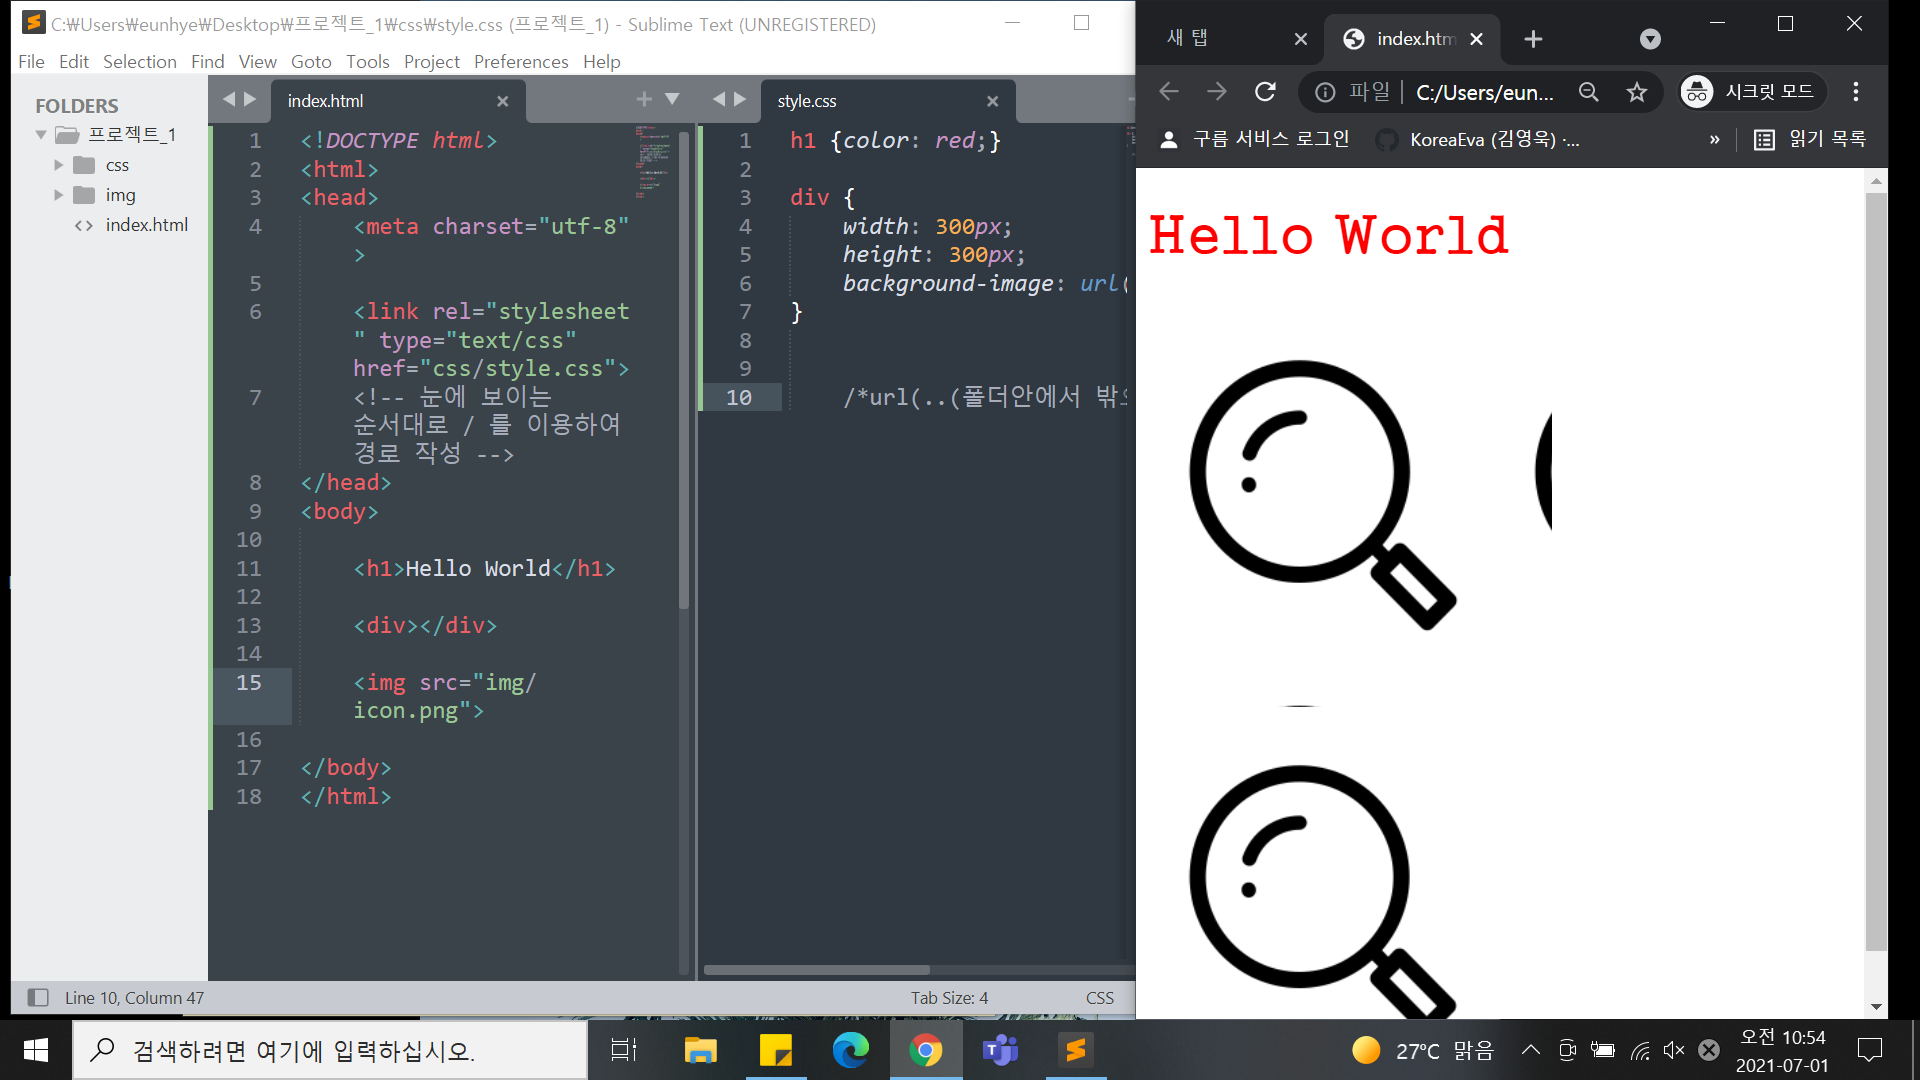The width and height of the screenshot is (1920, 1080).
Task: Collapse the 프로젝트_1 folder
Action: coord(41,135)
